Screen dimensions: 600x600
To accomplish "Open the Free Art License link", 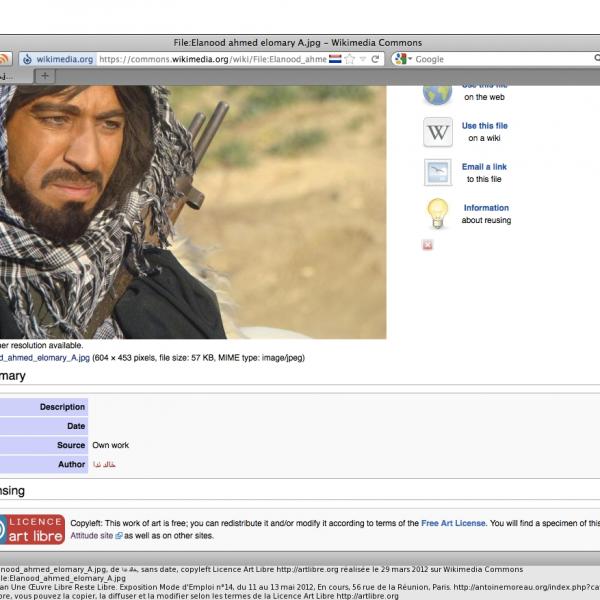I will (453, 523).
